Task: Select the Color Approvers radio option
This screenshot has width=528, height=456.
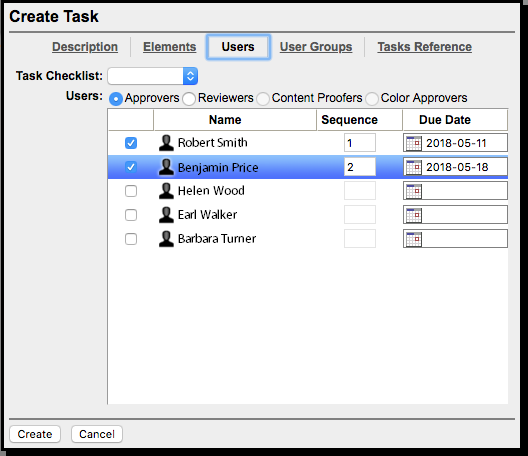Action: pos(372,99)
